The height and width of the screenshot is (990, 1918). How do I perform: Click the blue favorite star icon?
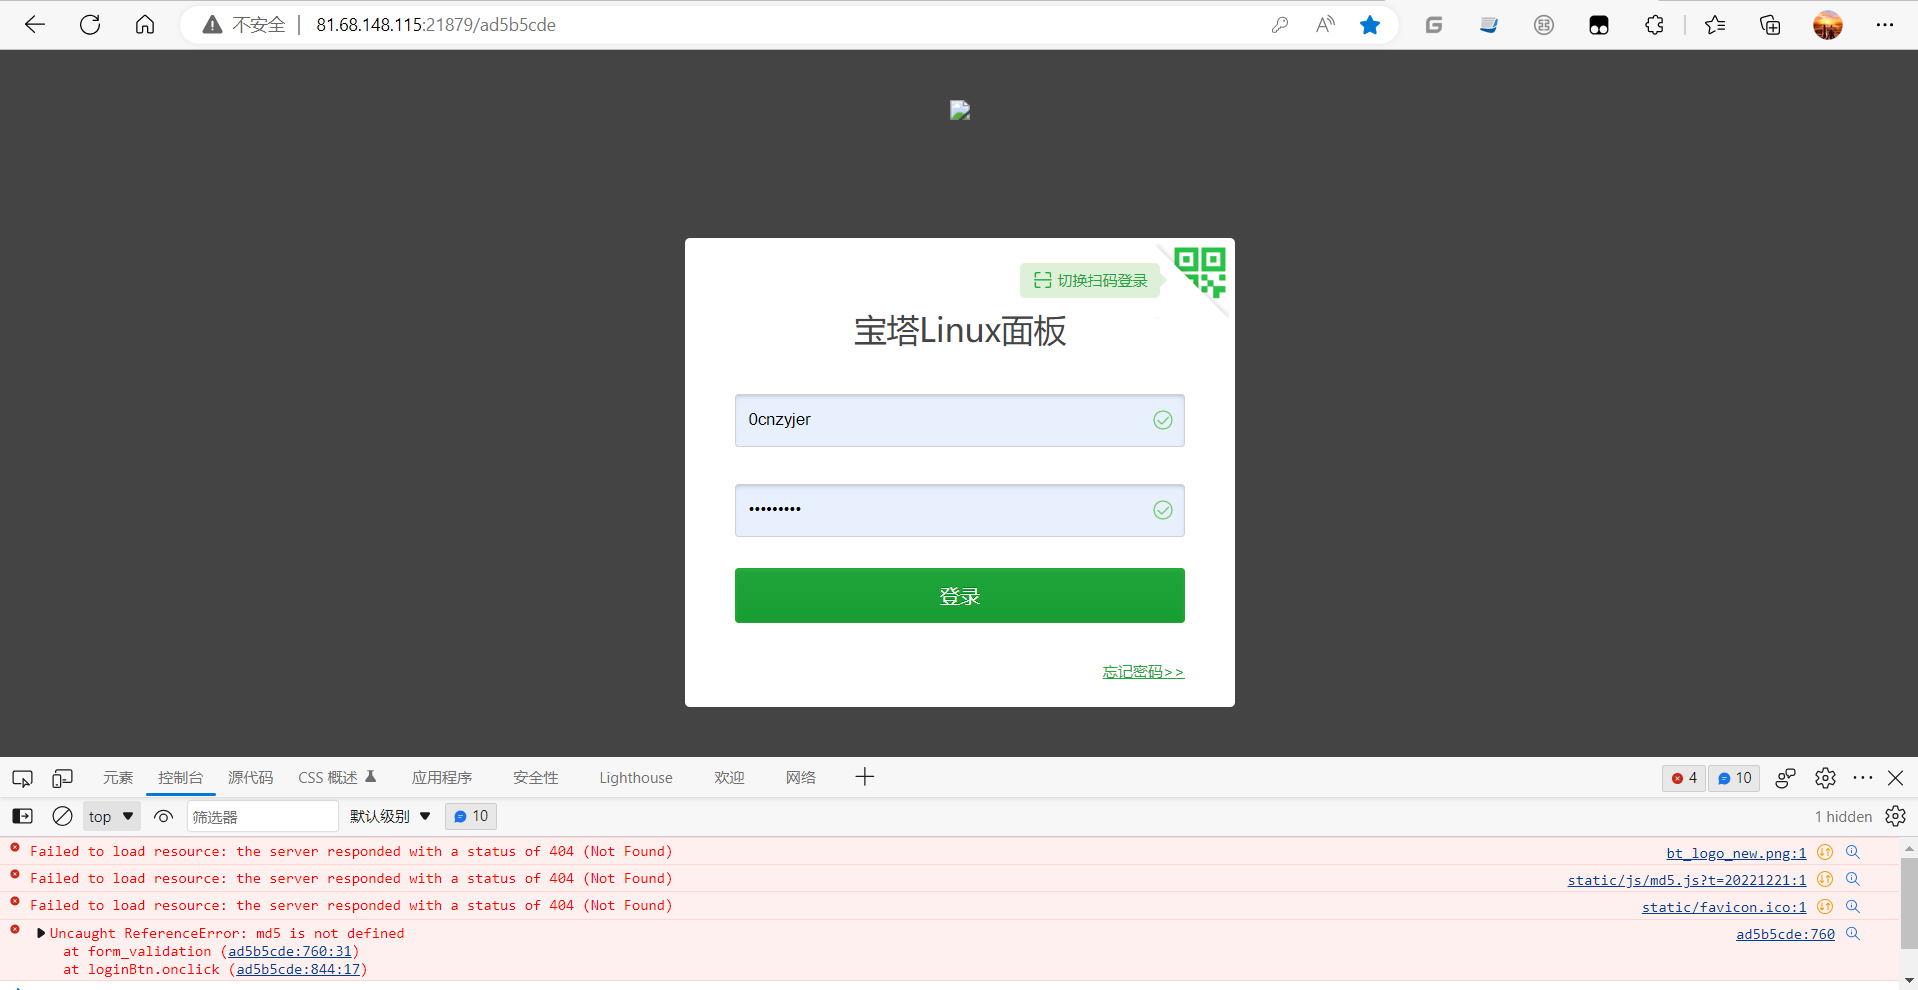(x=1370, y=25)
